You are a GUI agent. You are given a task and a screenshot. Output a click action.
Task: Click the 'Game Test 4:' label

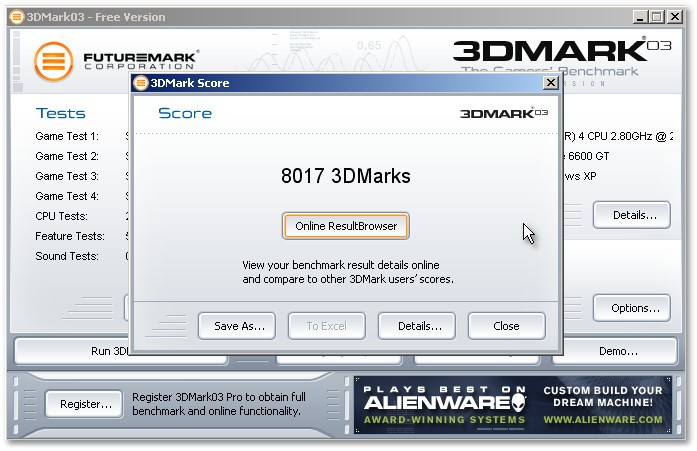click(67, 196)
